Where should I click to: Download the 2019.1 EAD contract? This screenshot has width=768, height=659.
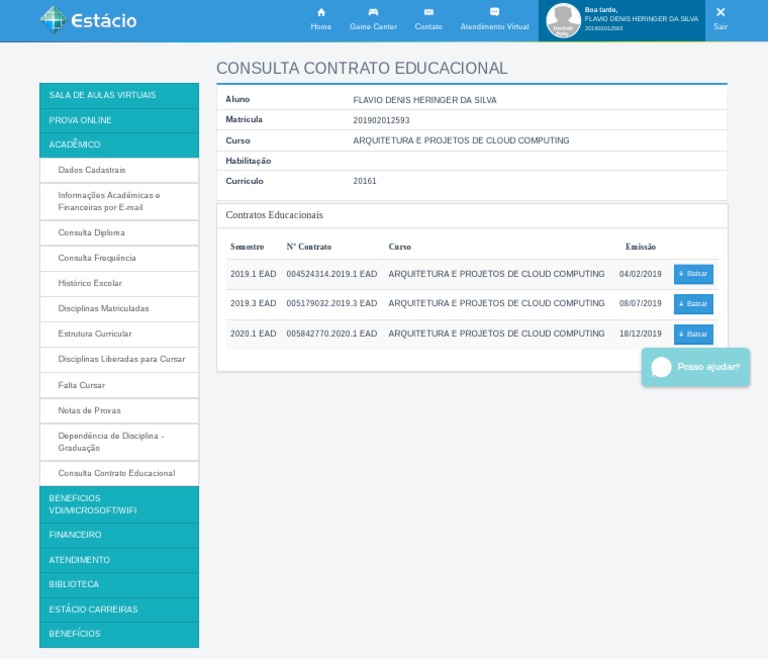[x=693, y=274]
